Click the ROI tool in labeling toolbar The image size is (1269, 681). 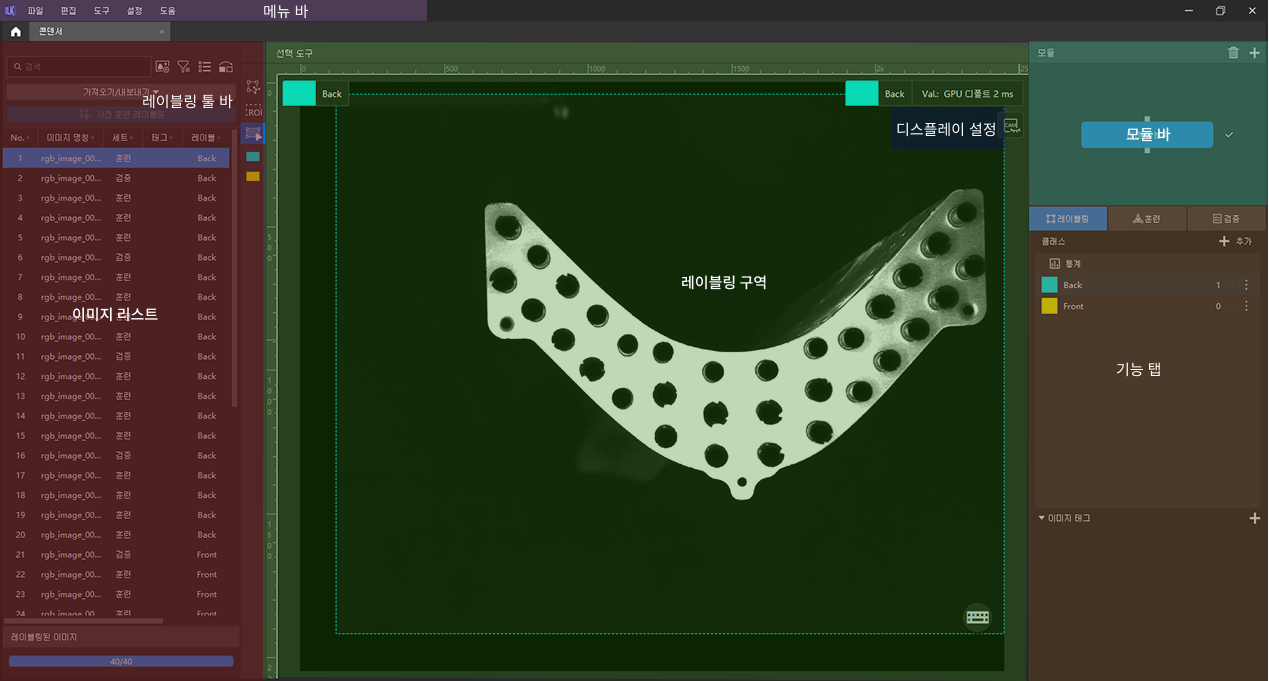click(x=253, y=112)
